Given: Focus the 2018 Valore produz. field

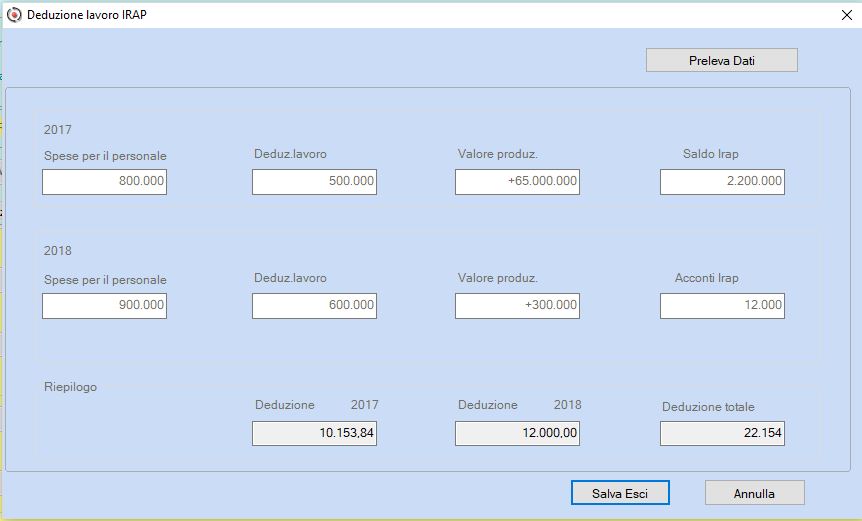Looking at the screenshot, I should click(517, 306).
